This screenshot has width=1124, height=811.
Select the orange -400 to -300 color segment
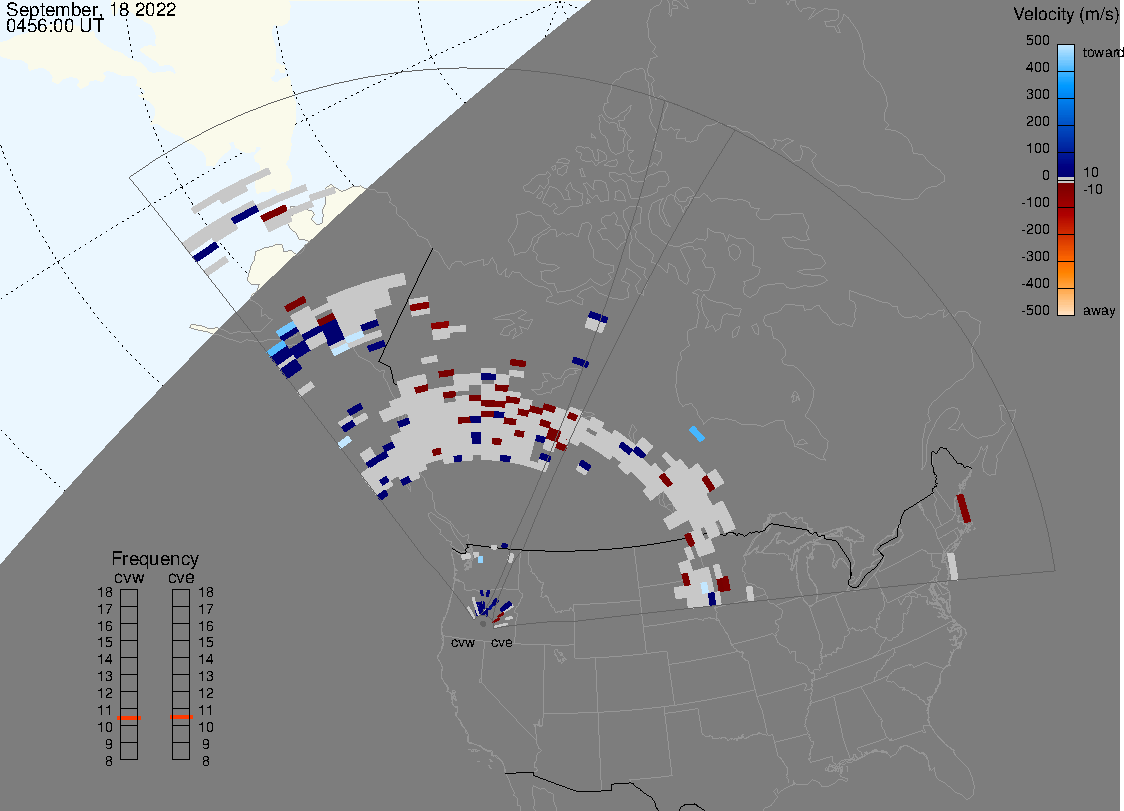pos(1066,275)
